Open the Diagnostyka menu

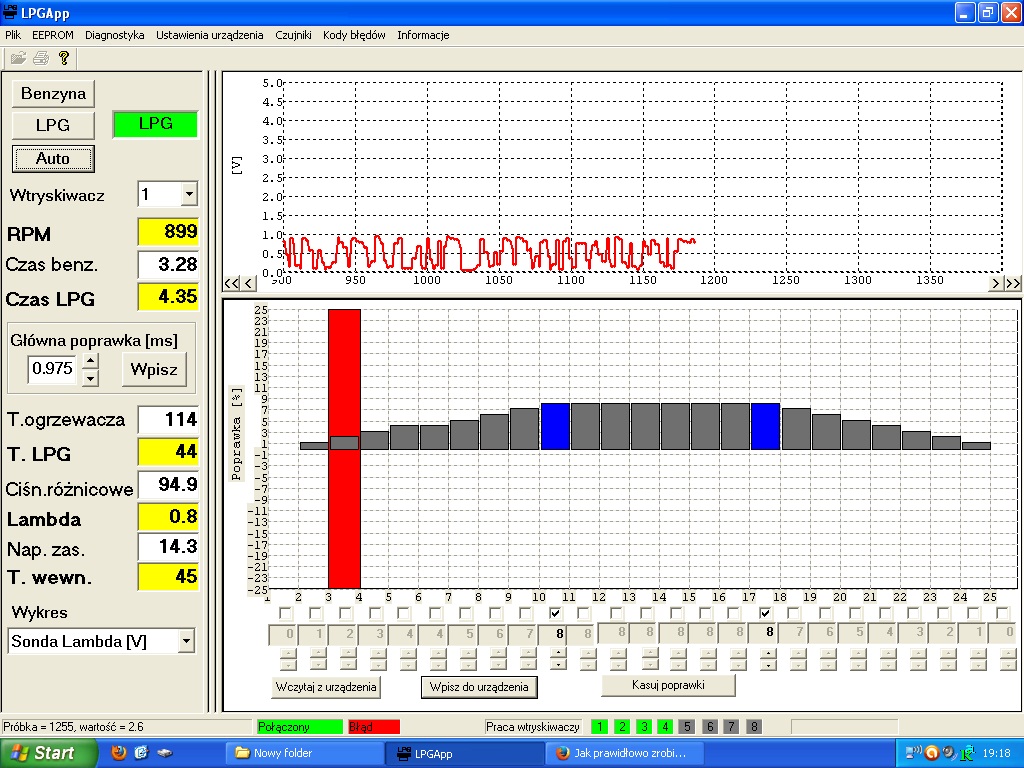[x=114, y=35]
